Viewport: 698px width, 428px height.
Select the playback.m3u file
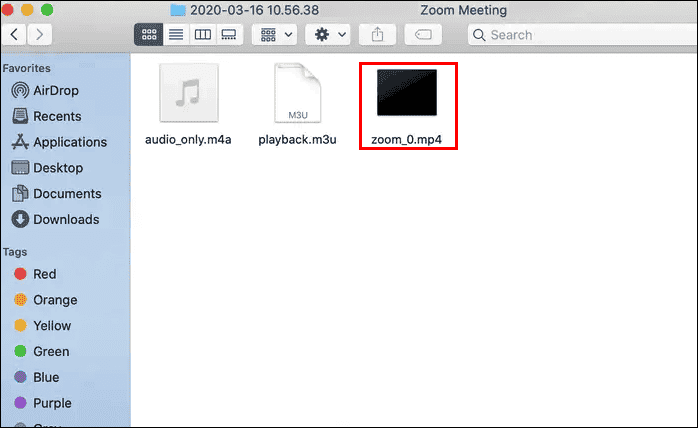click(x=297, y=105)
